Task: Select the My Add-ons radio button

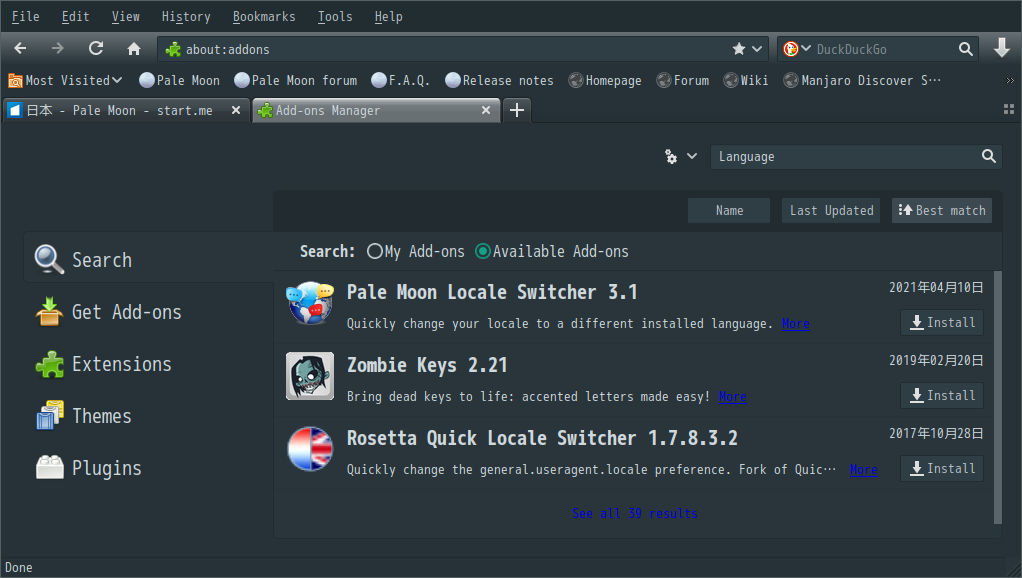Action: point(374,252)
